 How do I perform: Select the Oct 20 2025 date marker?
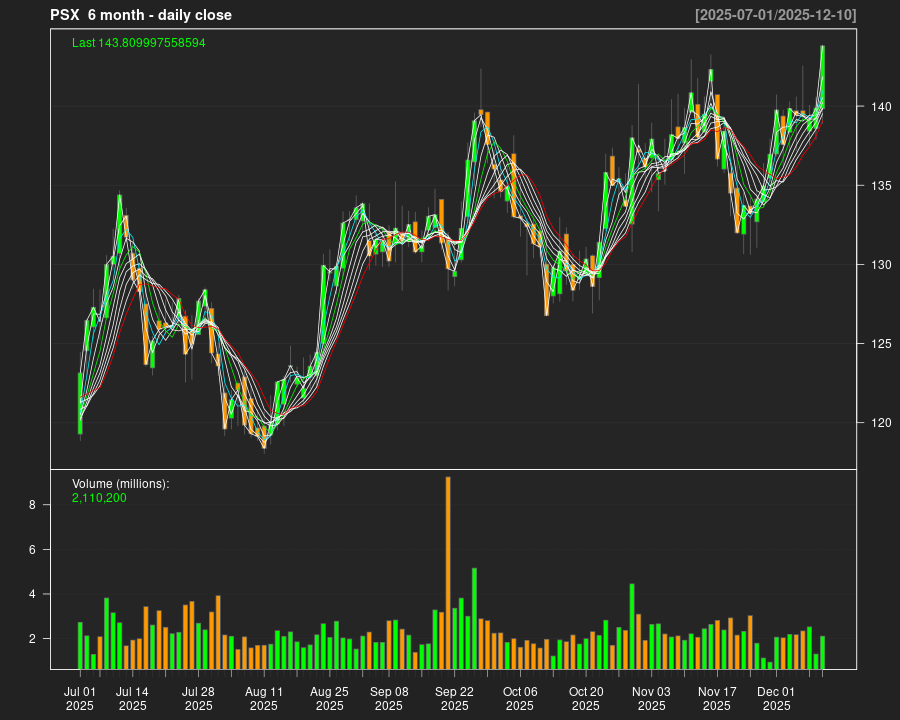pyautogui.click(x=586, y=698)
